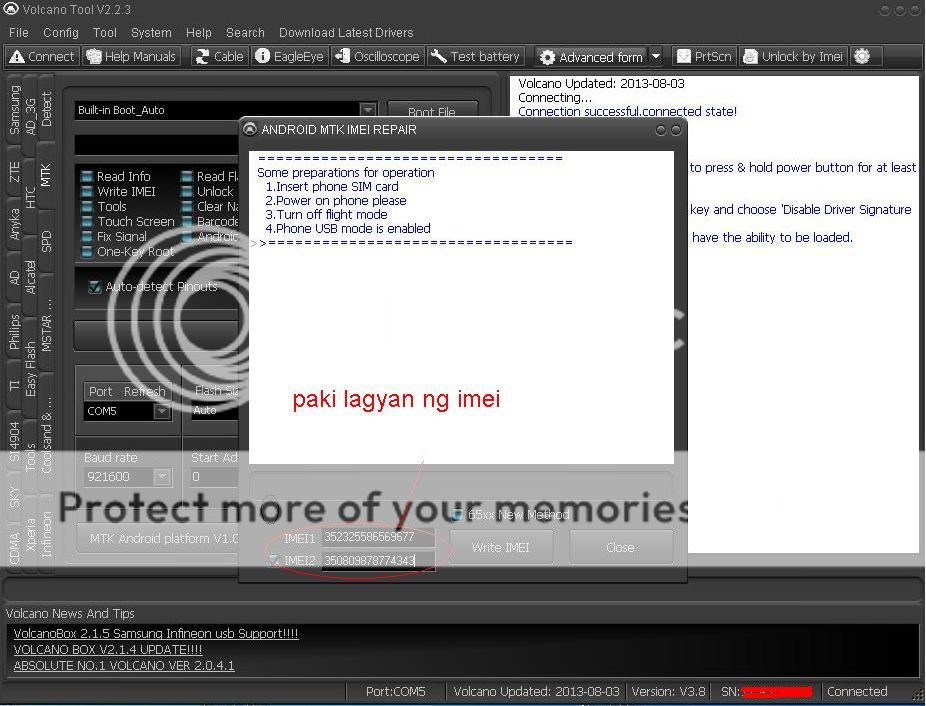The width and height of the screenshot is (926, 706).
Task: Select the Read Info radio option
Action: coord(88,177)
